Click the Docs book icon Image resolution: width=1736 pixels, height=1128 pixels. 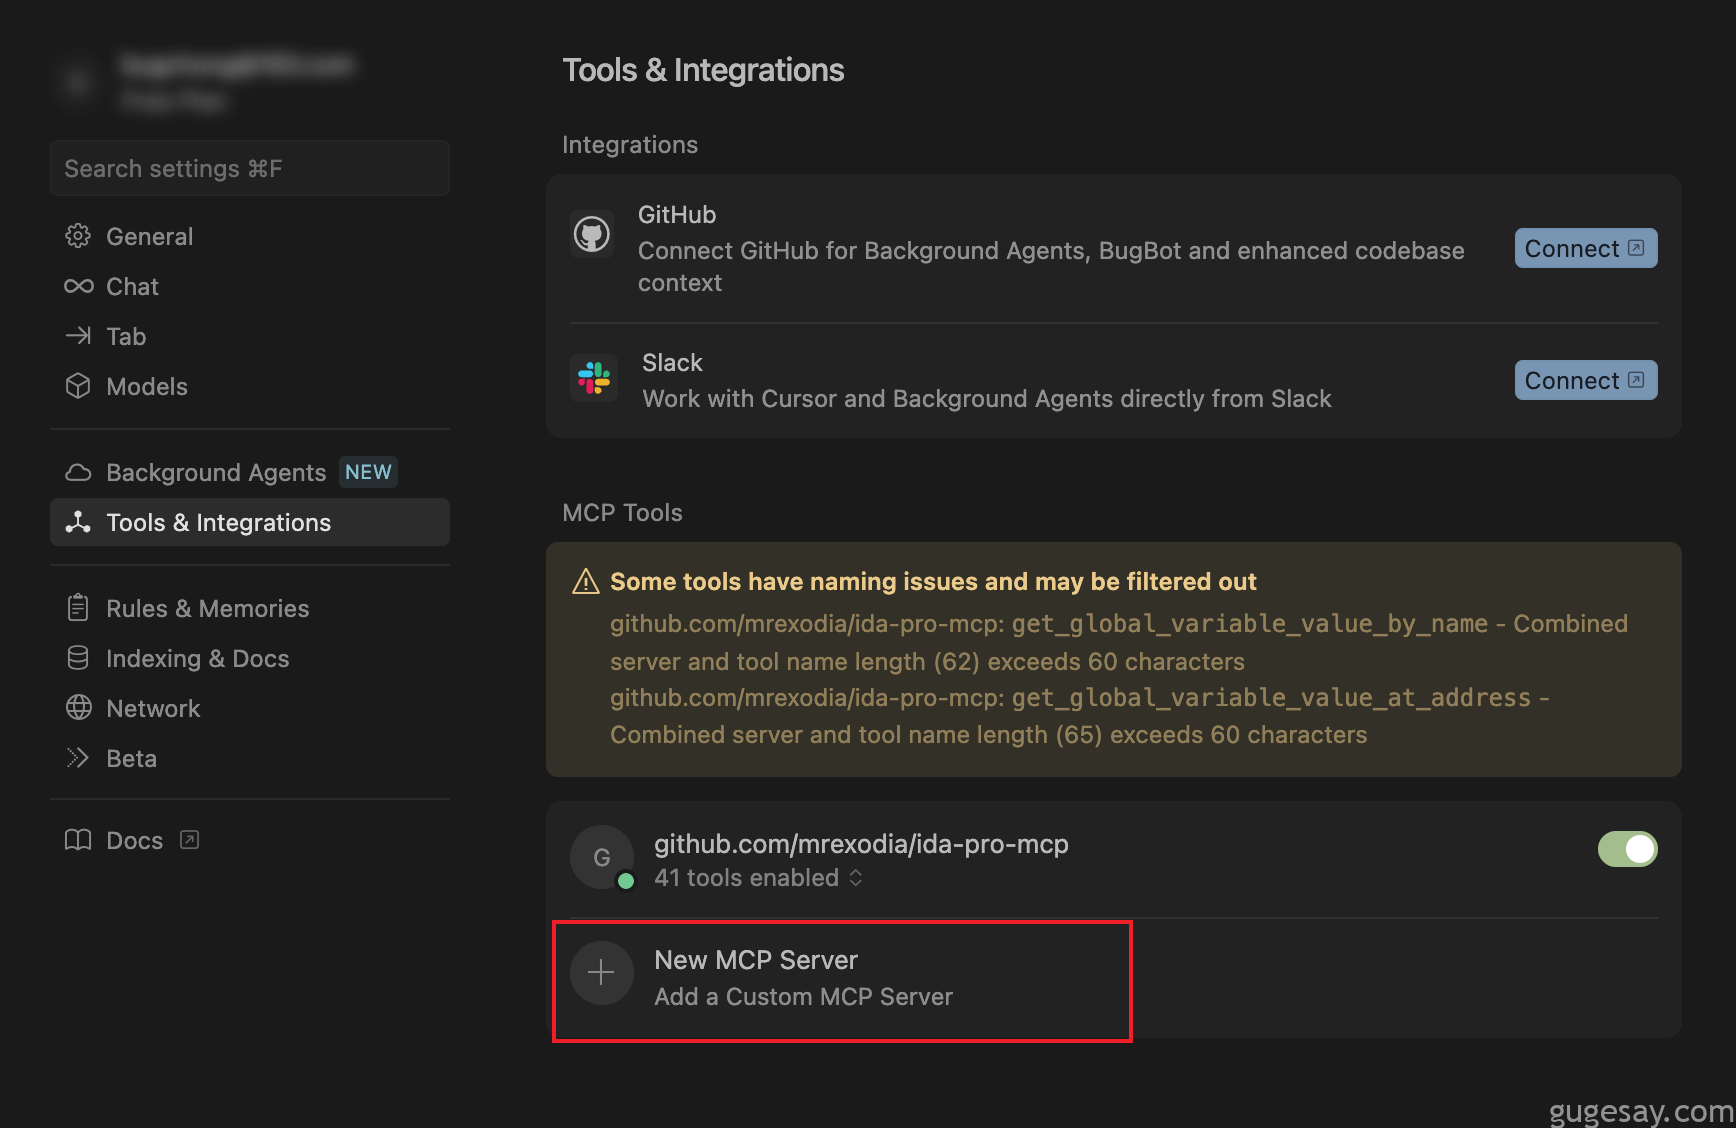(x=78, y=840)
